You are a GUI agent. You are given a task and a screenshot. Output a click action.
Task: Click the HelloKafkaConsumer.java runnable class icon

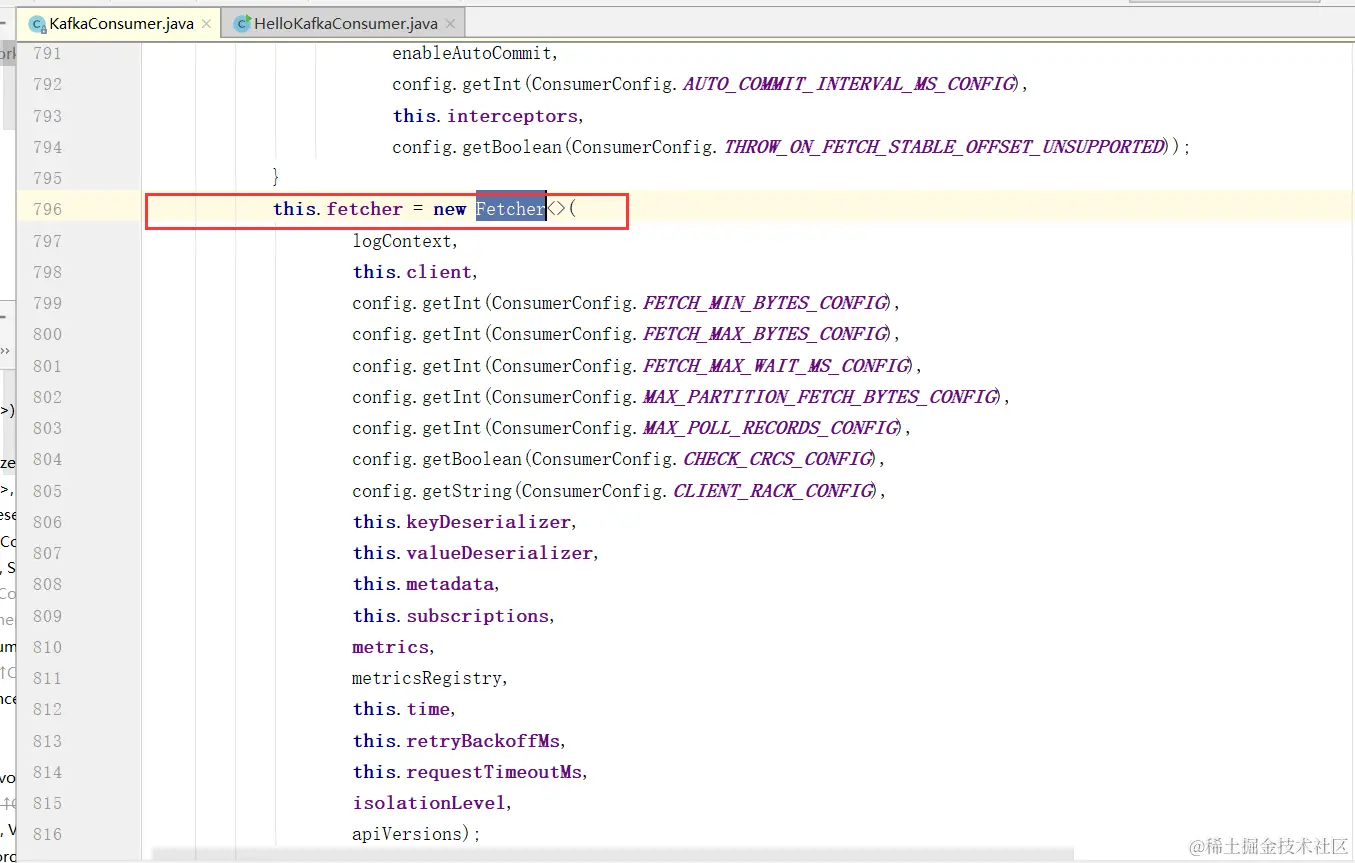point(241,23)
